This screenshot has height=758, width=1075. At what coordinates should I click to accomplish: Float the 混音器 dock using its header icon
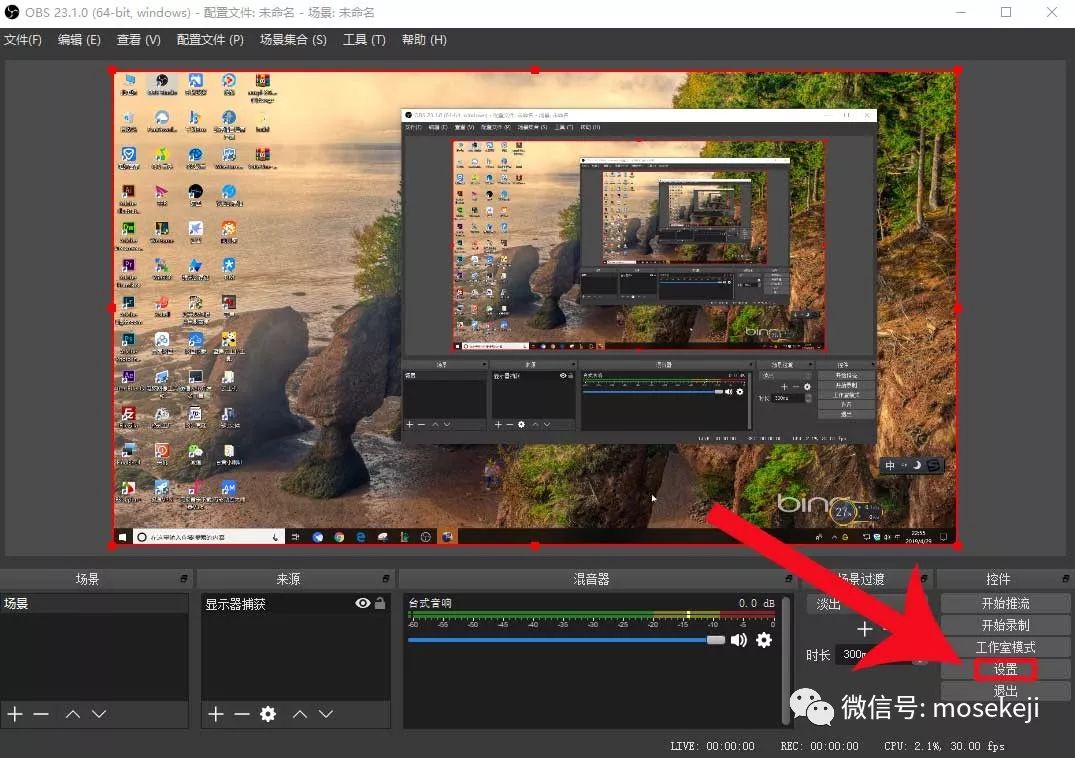pyautogui.click(x=788, y=579)
